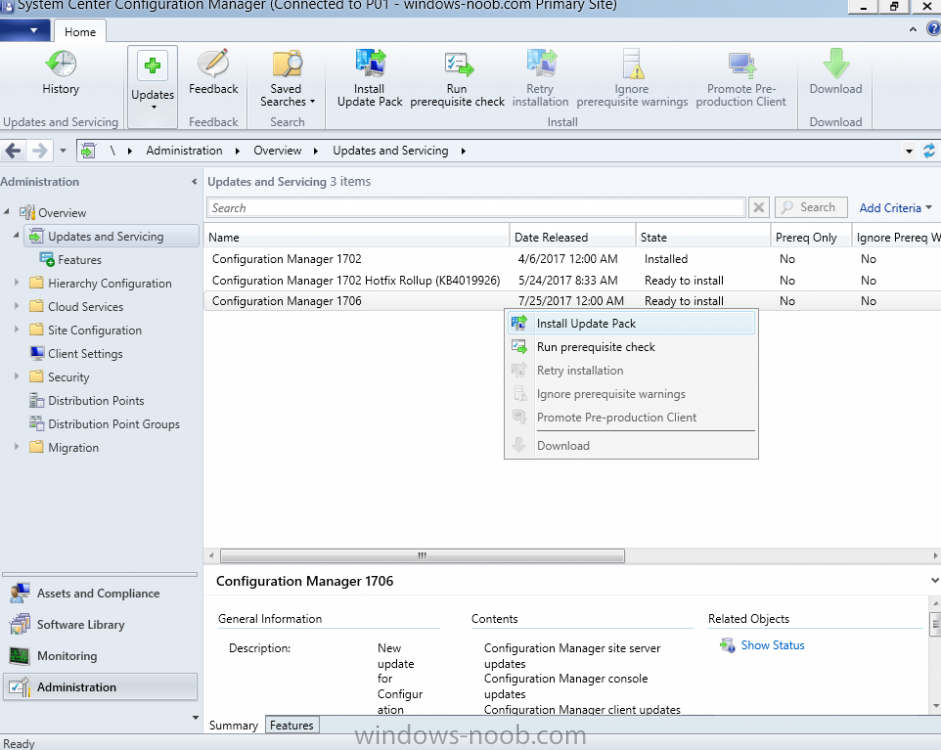Clear the search with the X button

click(759, 208)
